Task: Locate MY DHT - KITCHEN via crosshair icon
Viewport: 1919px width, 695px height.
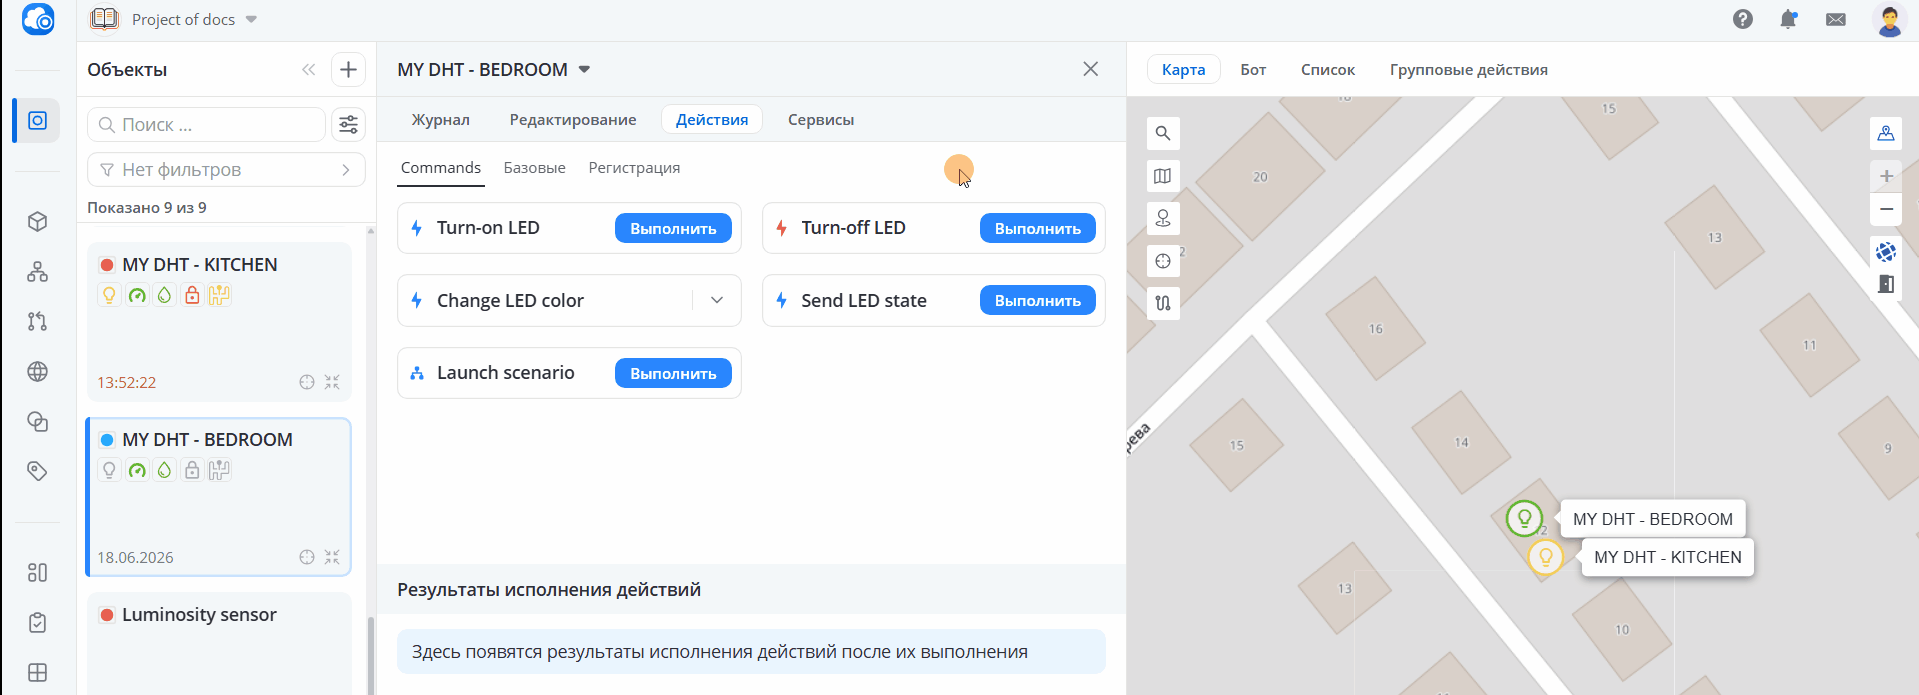Action: click(307, 382)
